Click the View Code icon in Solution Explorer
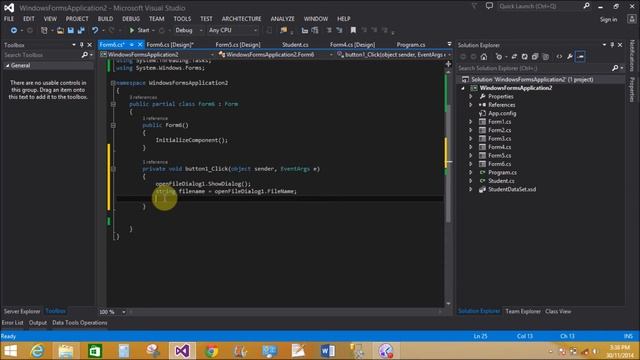Image resolution: width=640 pixels, height=360 pixels. (559, 57)
